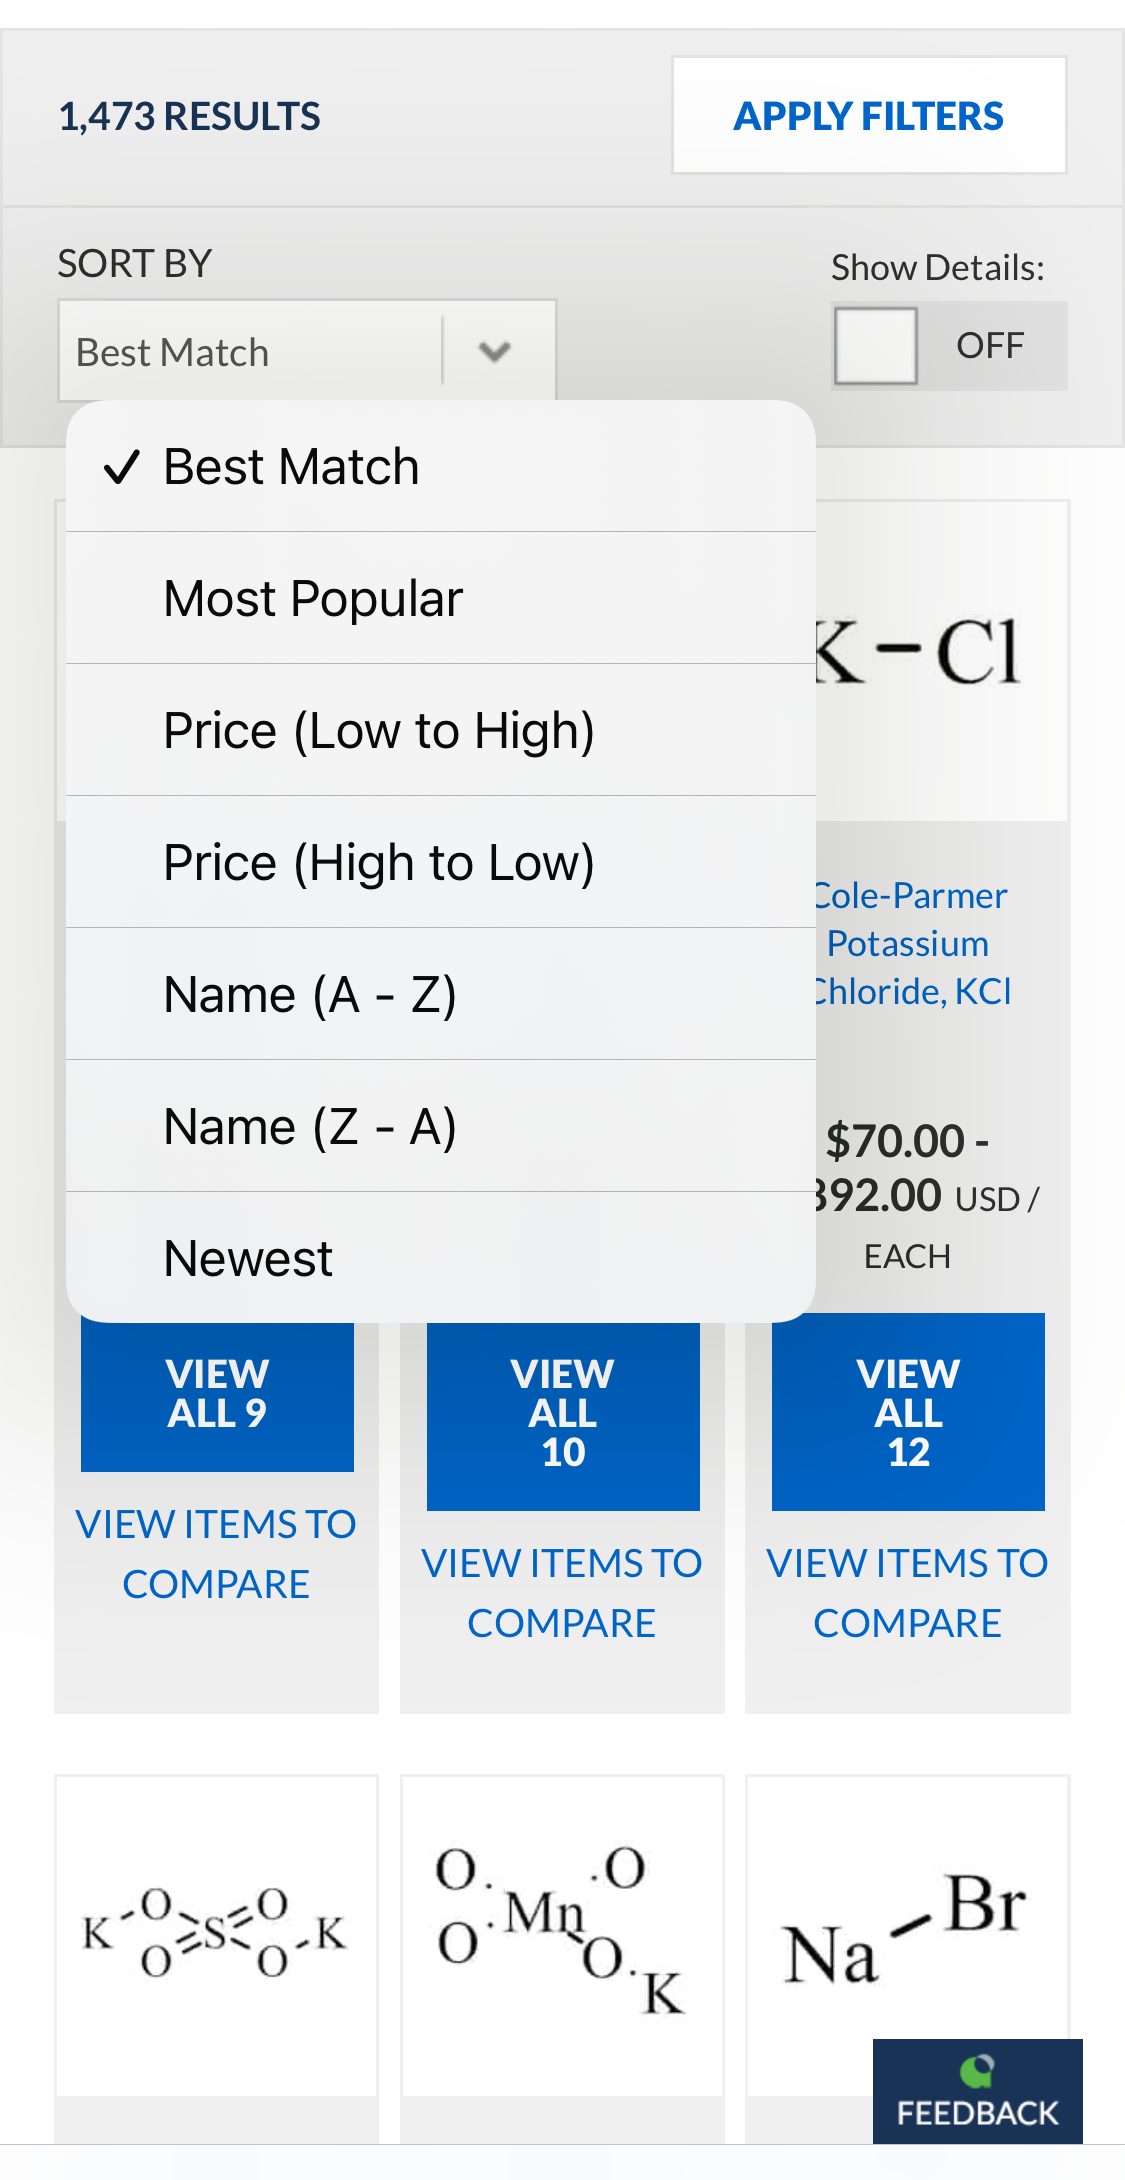Click the Apply Filters button
Screen dimensions: 1125x2180
(x=868, y=116)
